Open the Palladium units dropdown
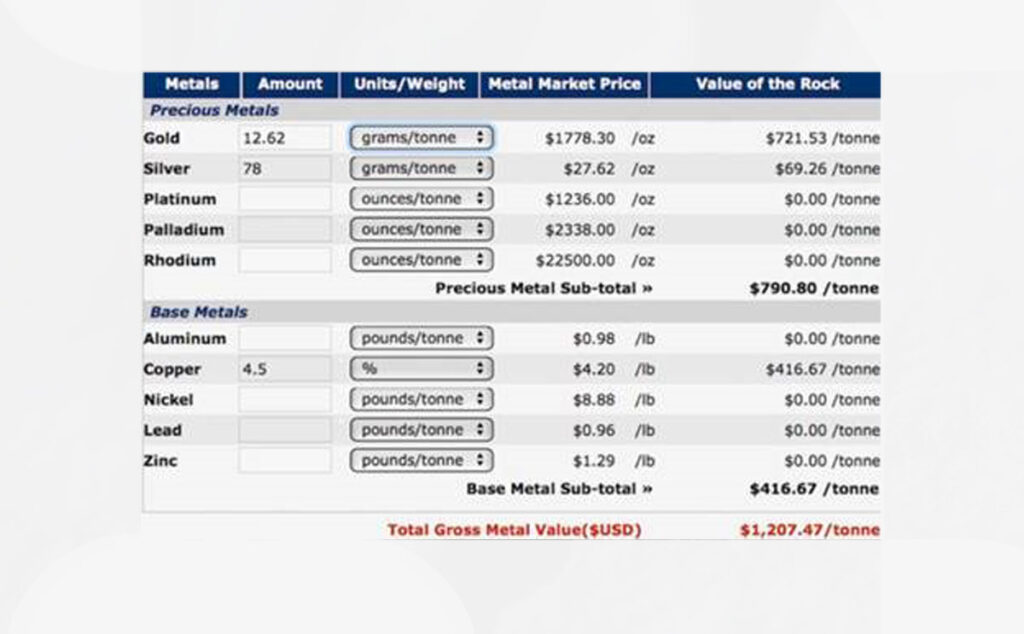Screen dimensions: 1024x634 coord(421,230)
